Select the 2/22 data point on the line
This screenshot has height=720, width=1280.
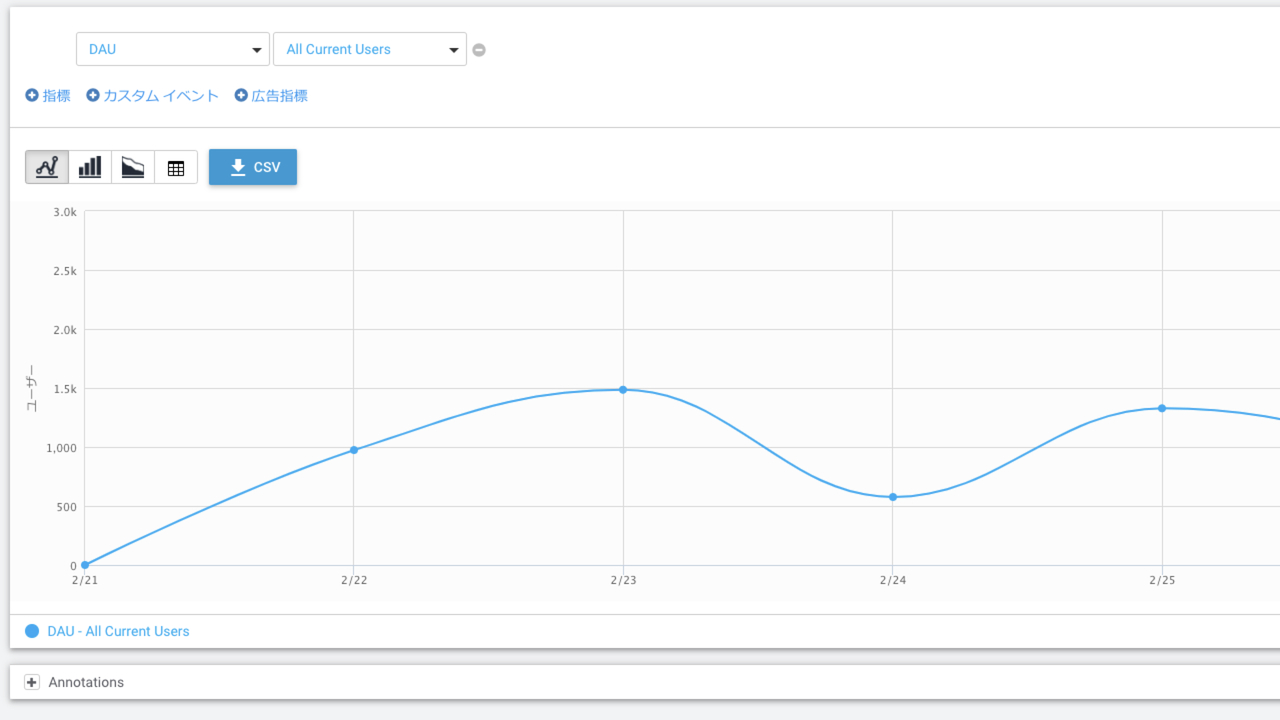[354, 450]
